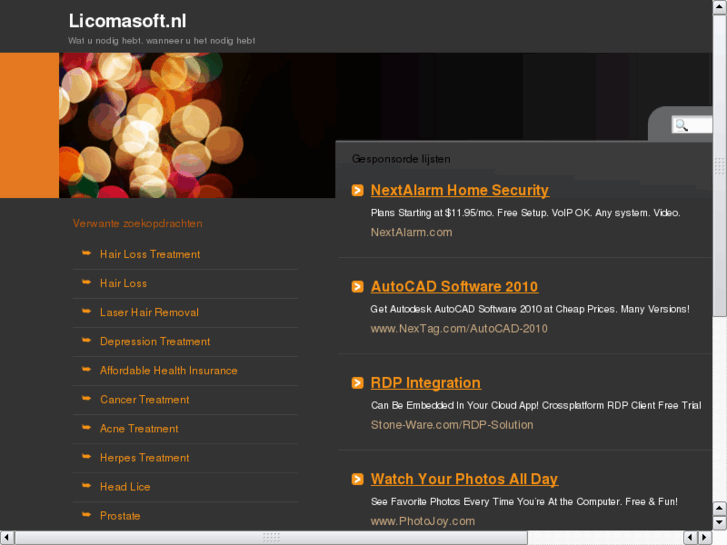Click the Verwante zoekopdrachten heading
This screenshot has height=545, width=727.
click(138, 224)
